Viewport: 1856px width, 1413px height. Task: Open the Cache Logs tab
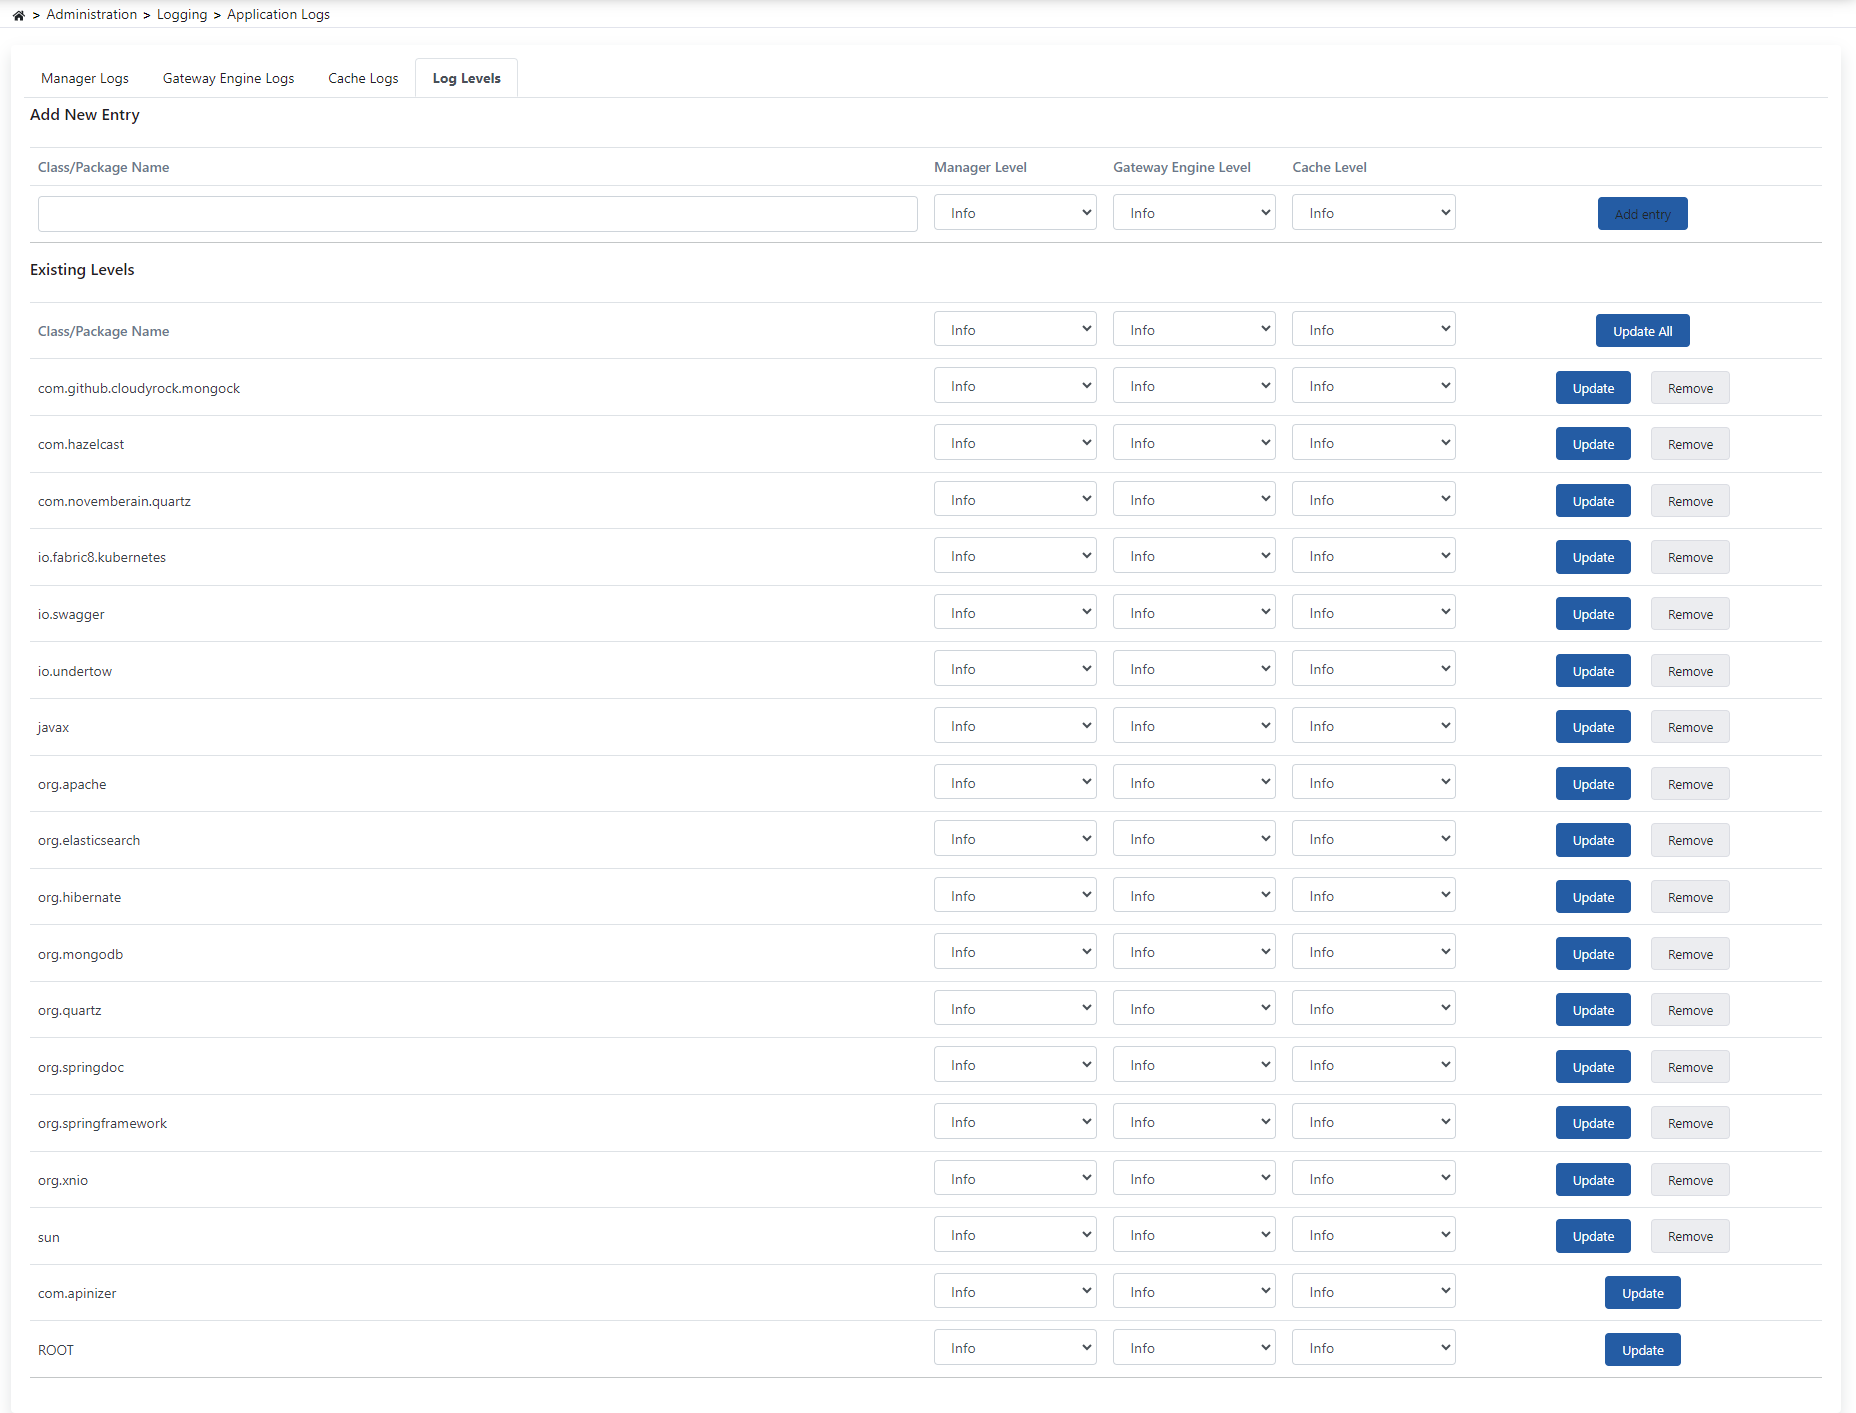(x=363, y=78)
